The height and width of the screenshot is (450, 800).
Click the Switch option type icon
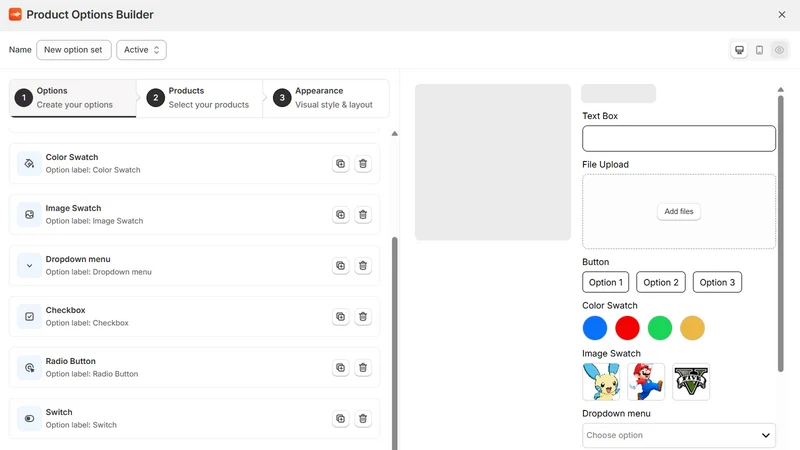[x=29, y=419]
